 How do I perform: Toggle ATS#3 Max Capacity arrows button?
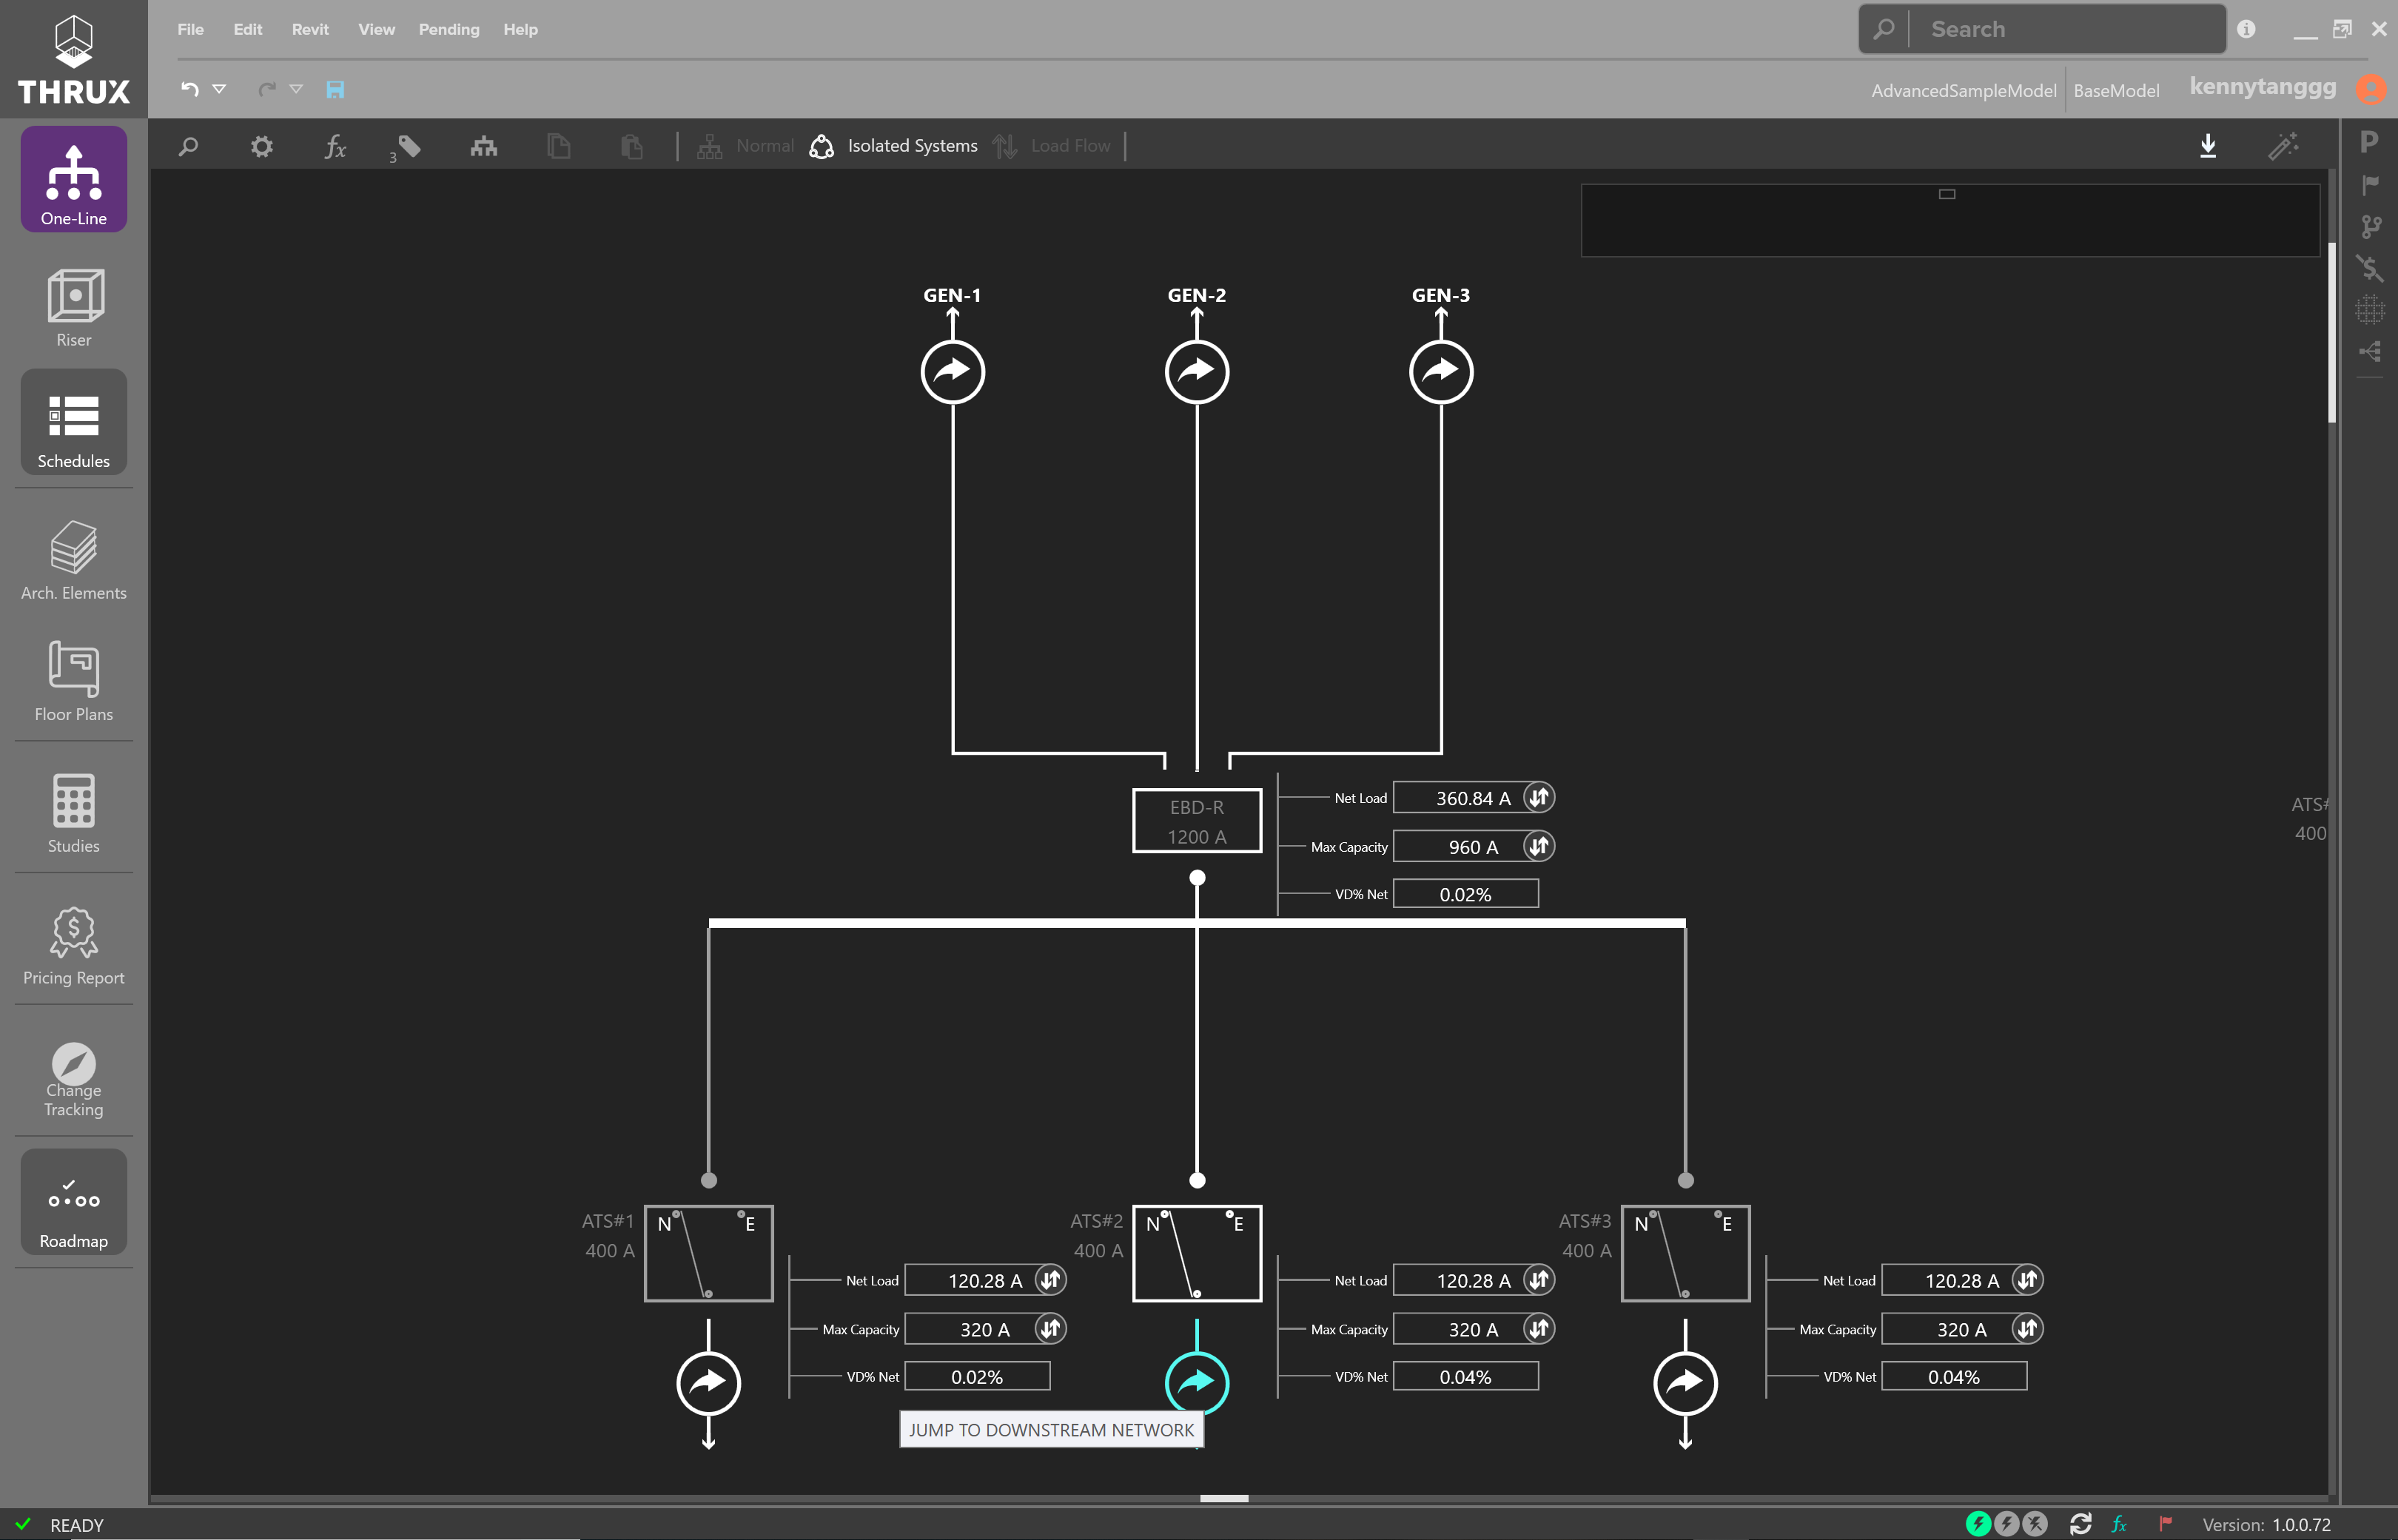tap(2027, 1328)
